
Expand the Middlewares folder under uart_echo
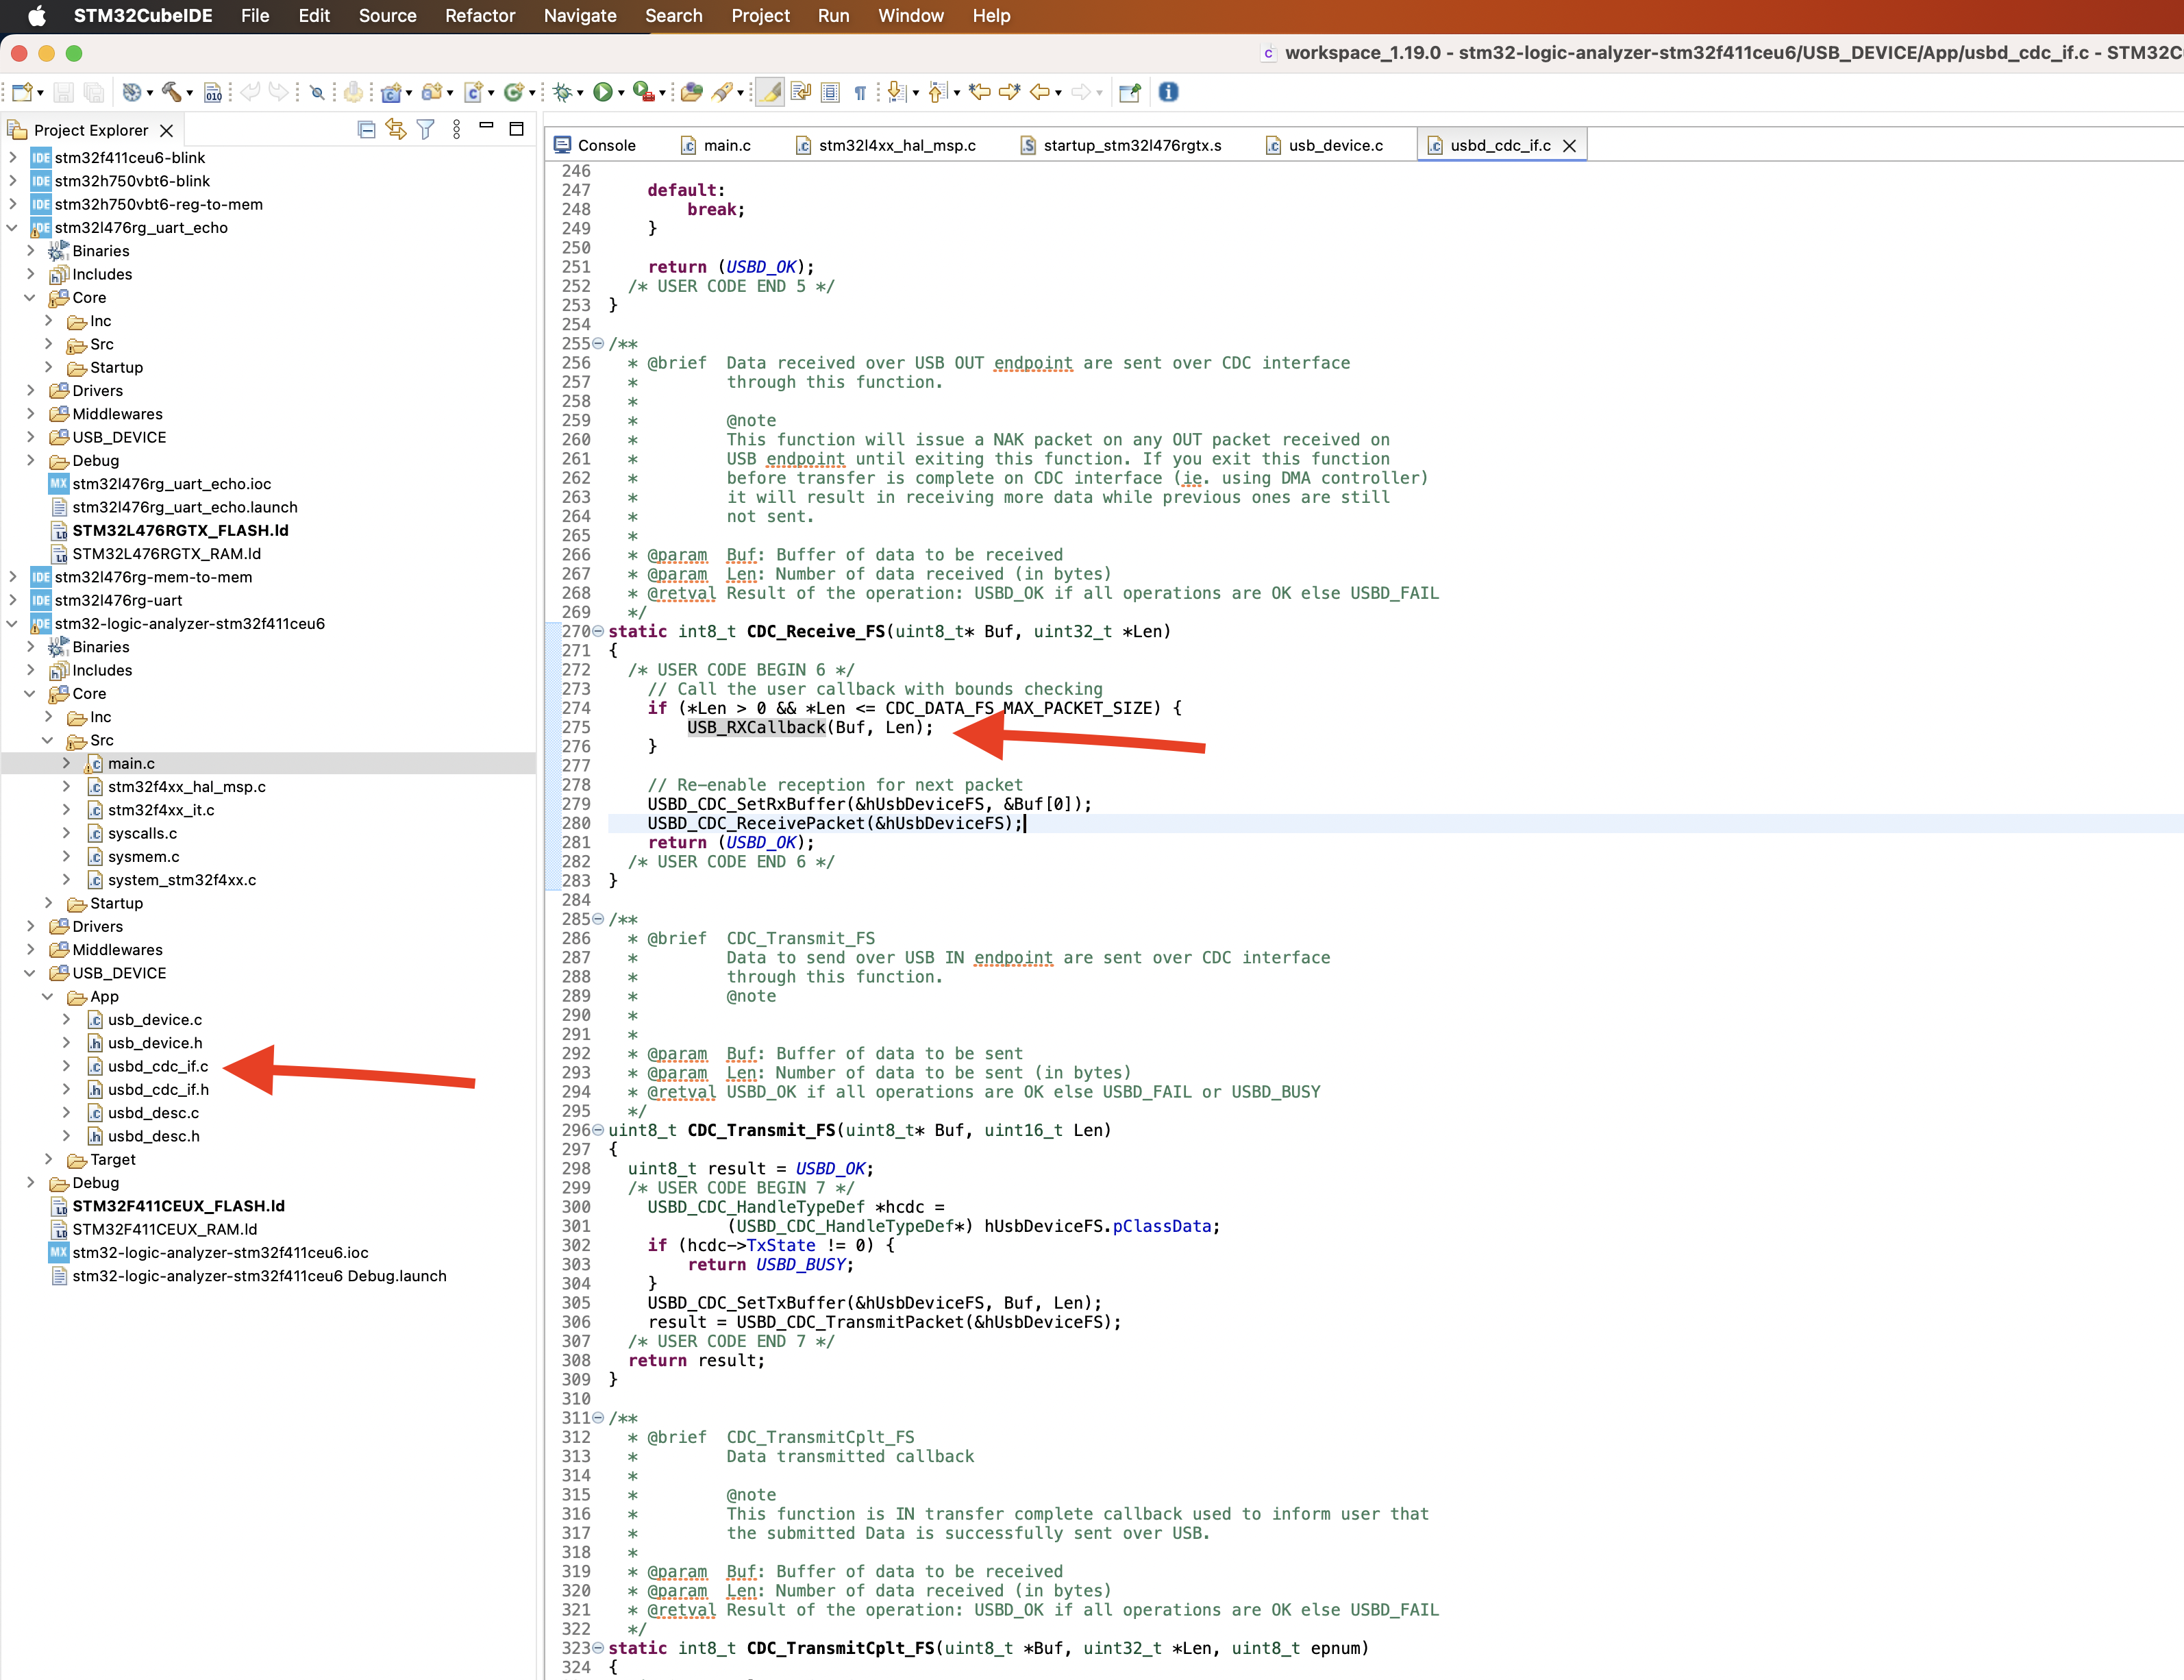(x=30, y=413)
